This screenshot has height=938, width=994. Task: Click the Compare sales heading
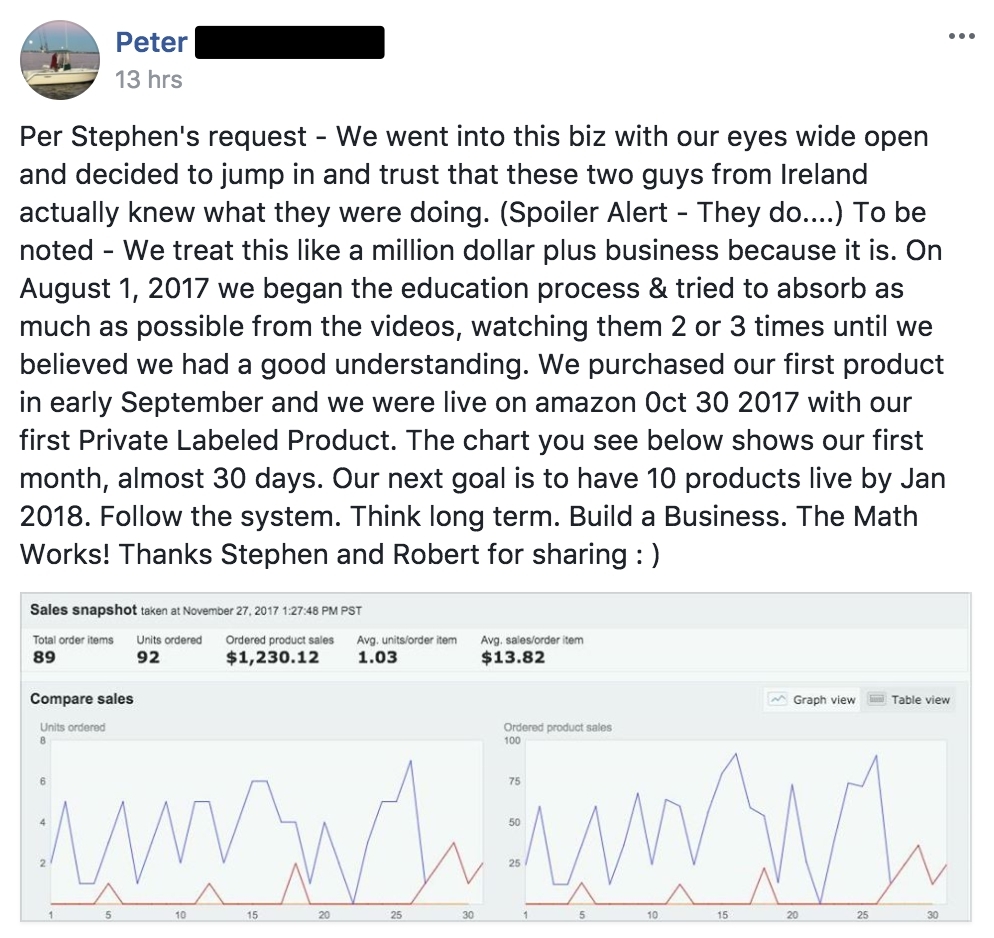[82, 699]
